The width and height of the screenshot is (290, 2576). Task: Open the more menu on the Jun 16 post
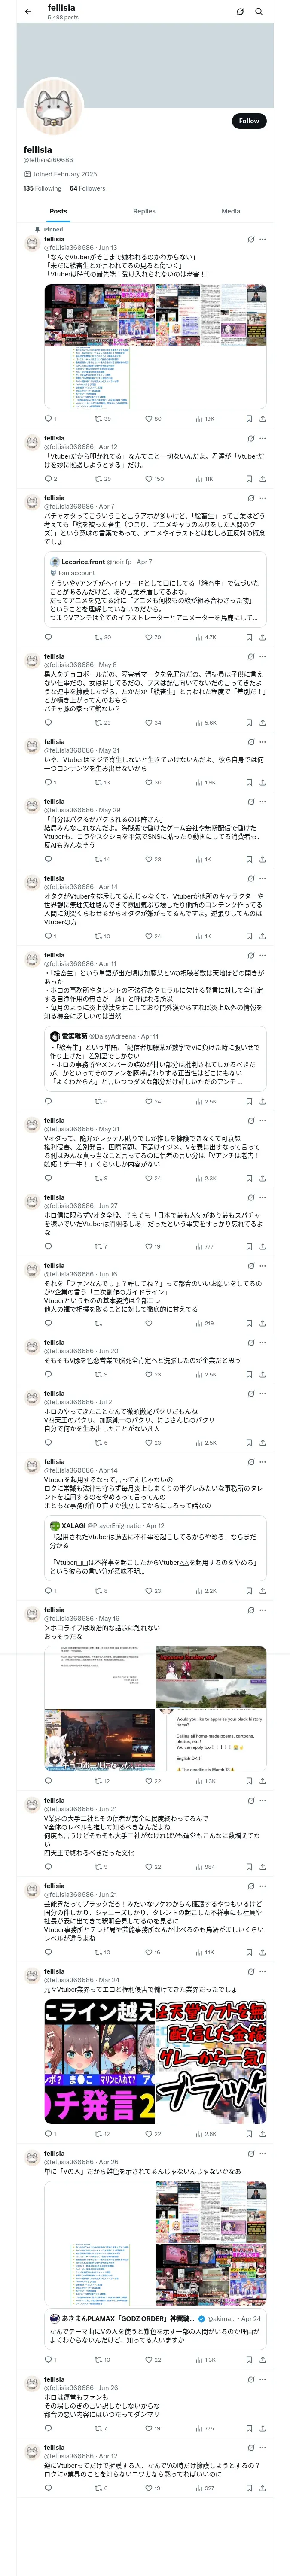tap(263, 1265)
